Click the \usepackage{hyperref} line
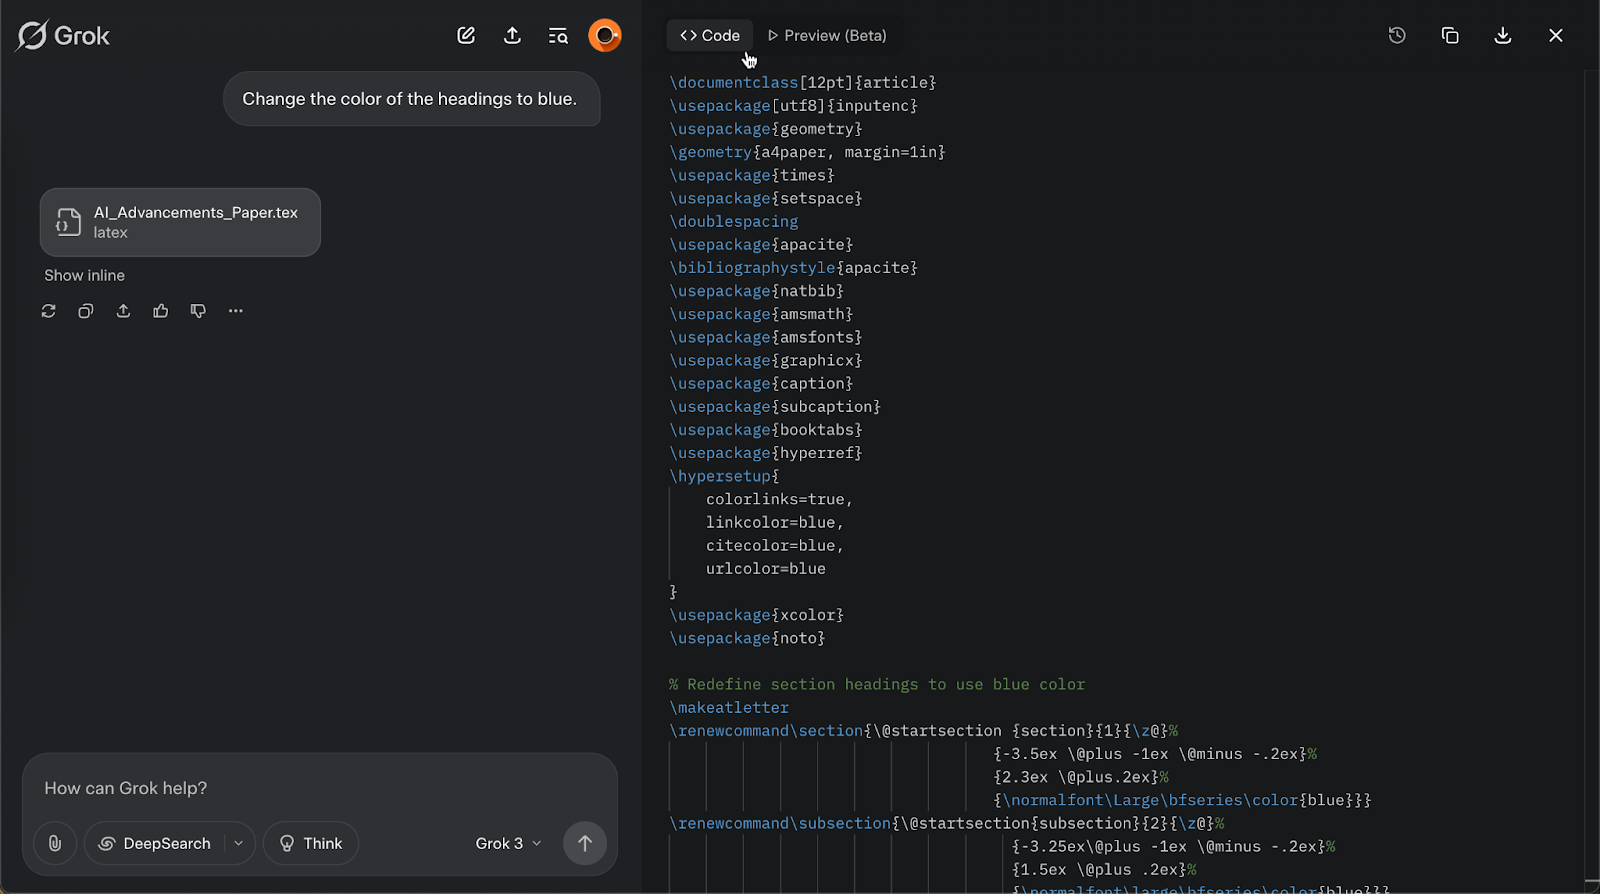The height and width of the screenshot is (894, 1600). point(766,453)
